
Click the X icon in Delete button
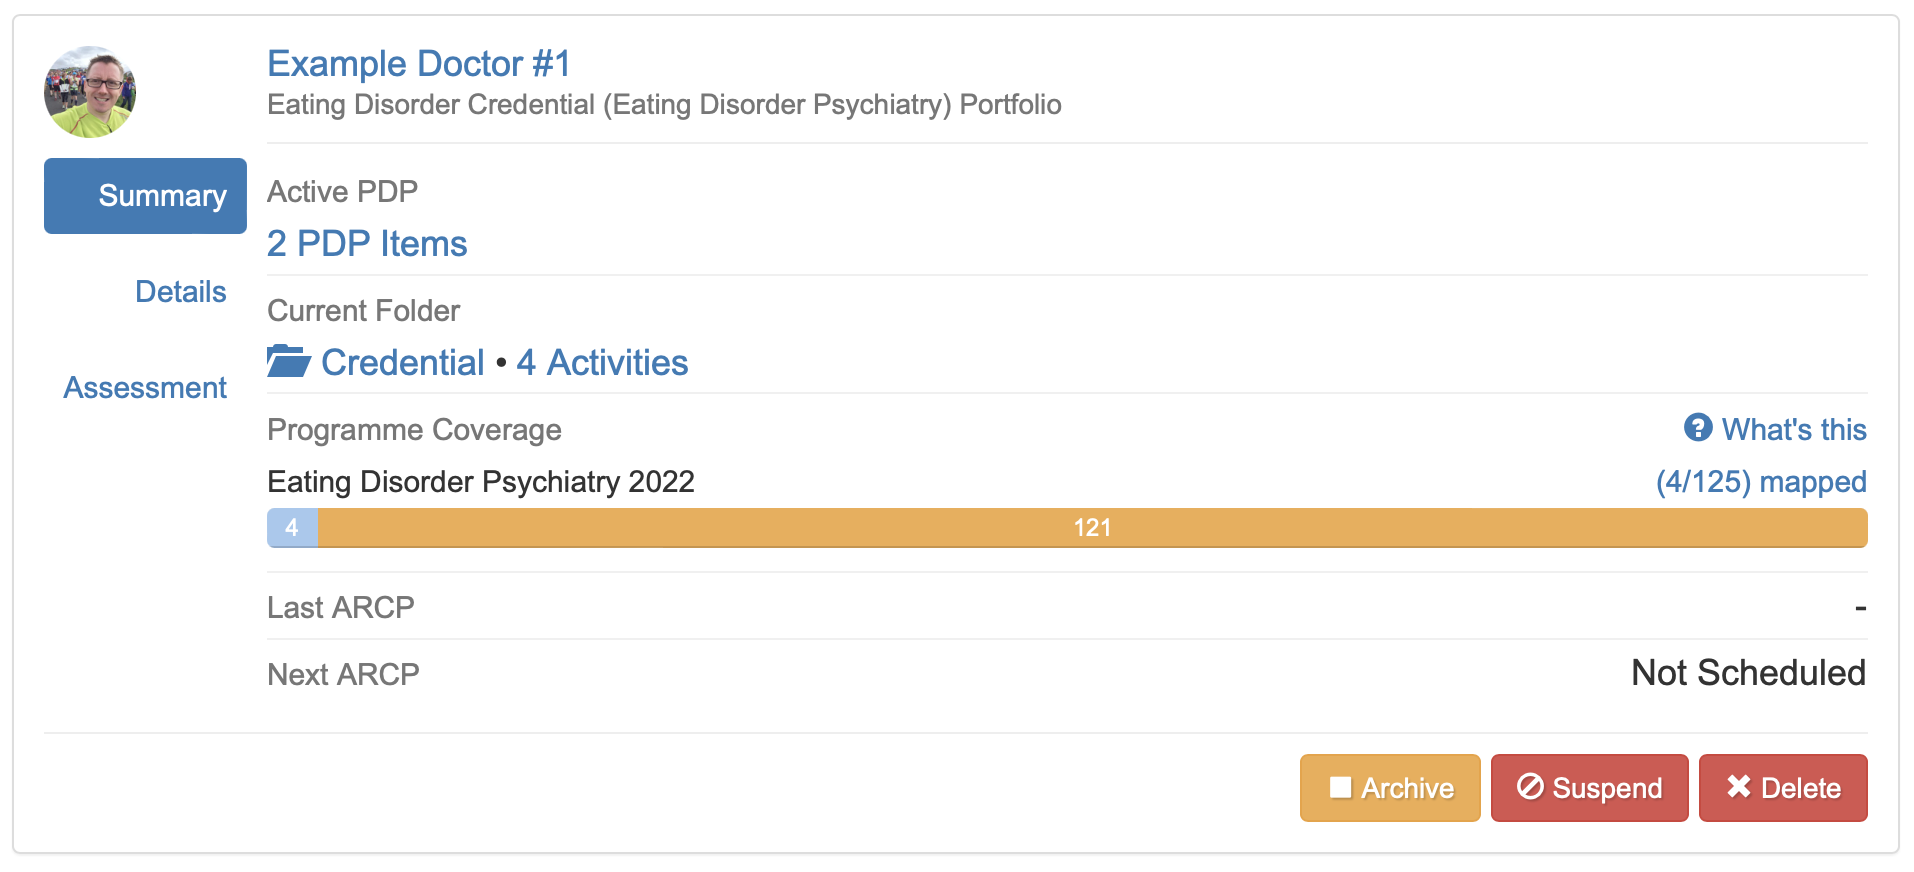1739,787
